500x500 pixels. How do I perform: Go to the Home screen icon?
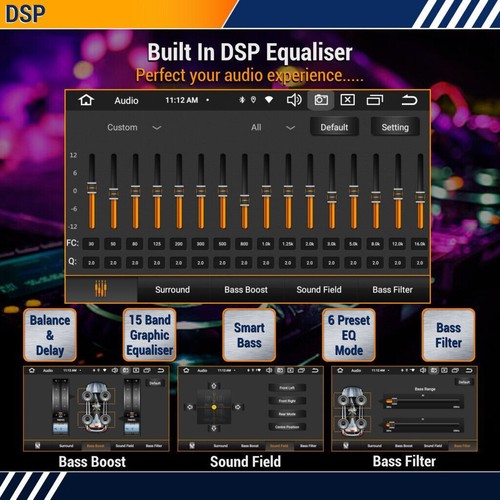(86, 100)
